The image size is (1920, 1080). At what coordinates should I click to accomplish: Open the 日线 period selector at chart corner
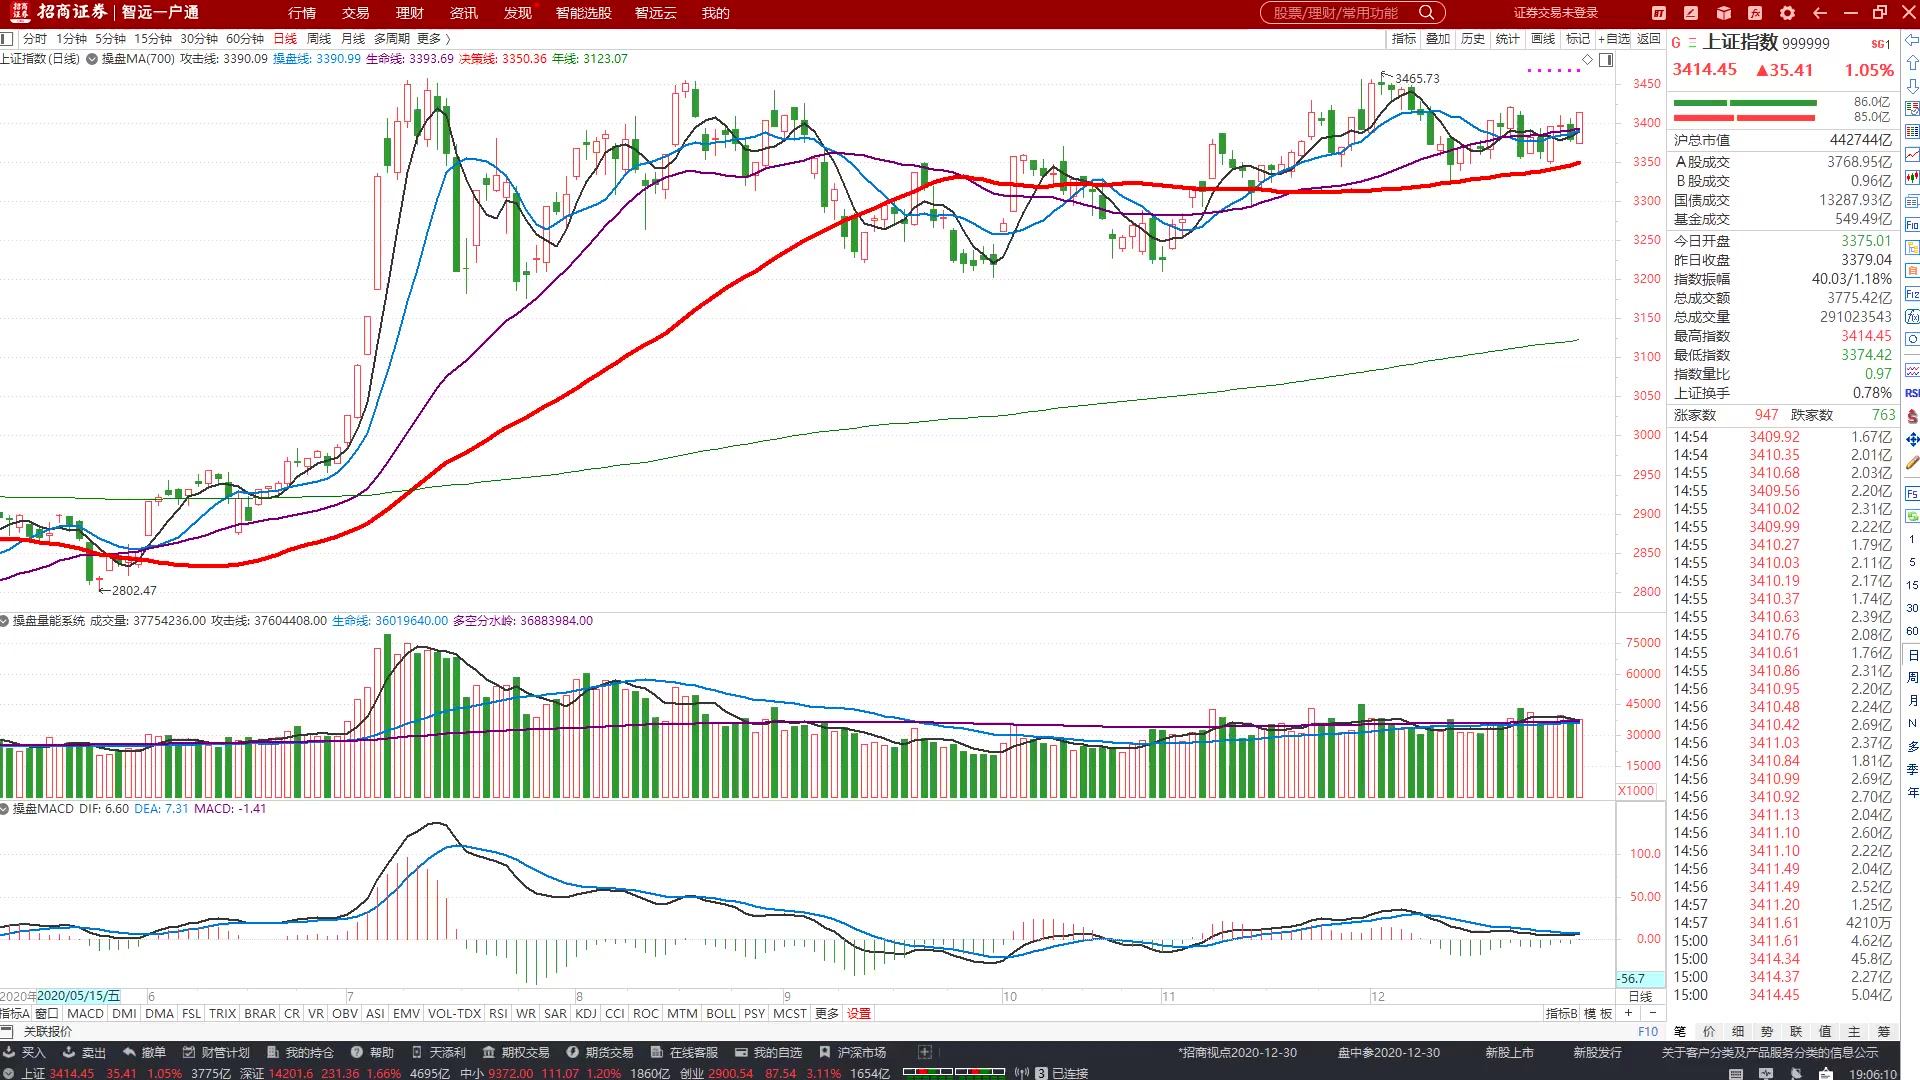click(1641, 997)
